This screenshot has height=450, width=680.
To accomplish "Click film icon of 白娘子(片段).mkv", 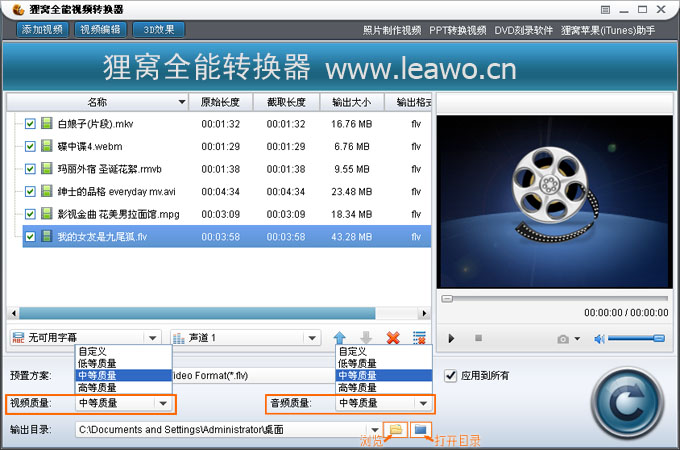I will click(46, 123).
